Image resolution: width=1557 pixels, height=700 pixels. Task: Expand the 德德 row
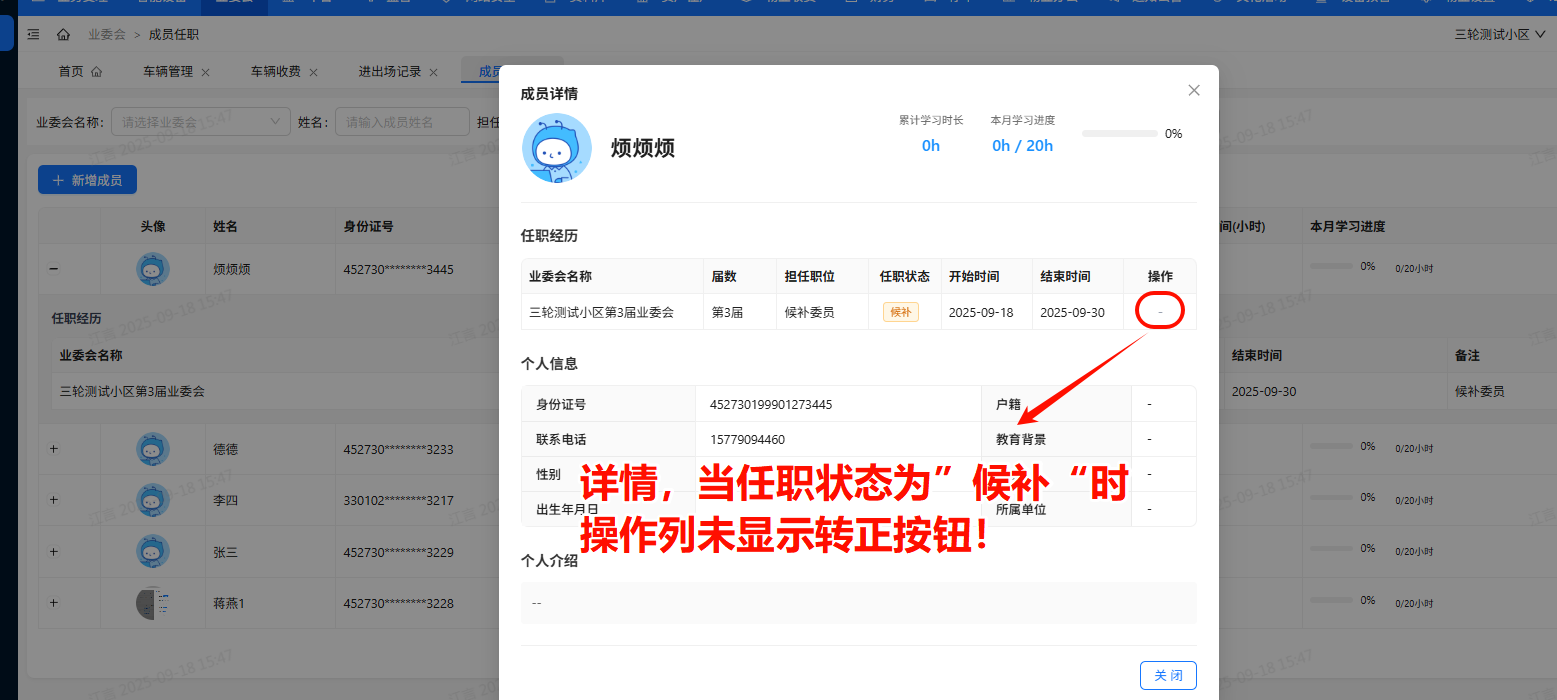54,450
